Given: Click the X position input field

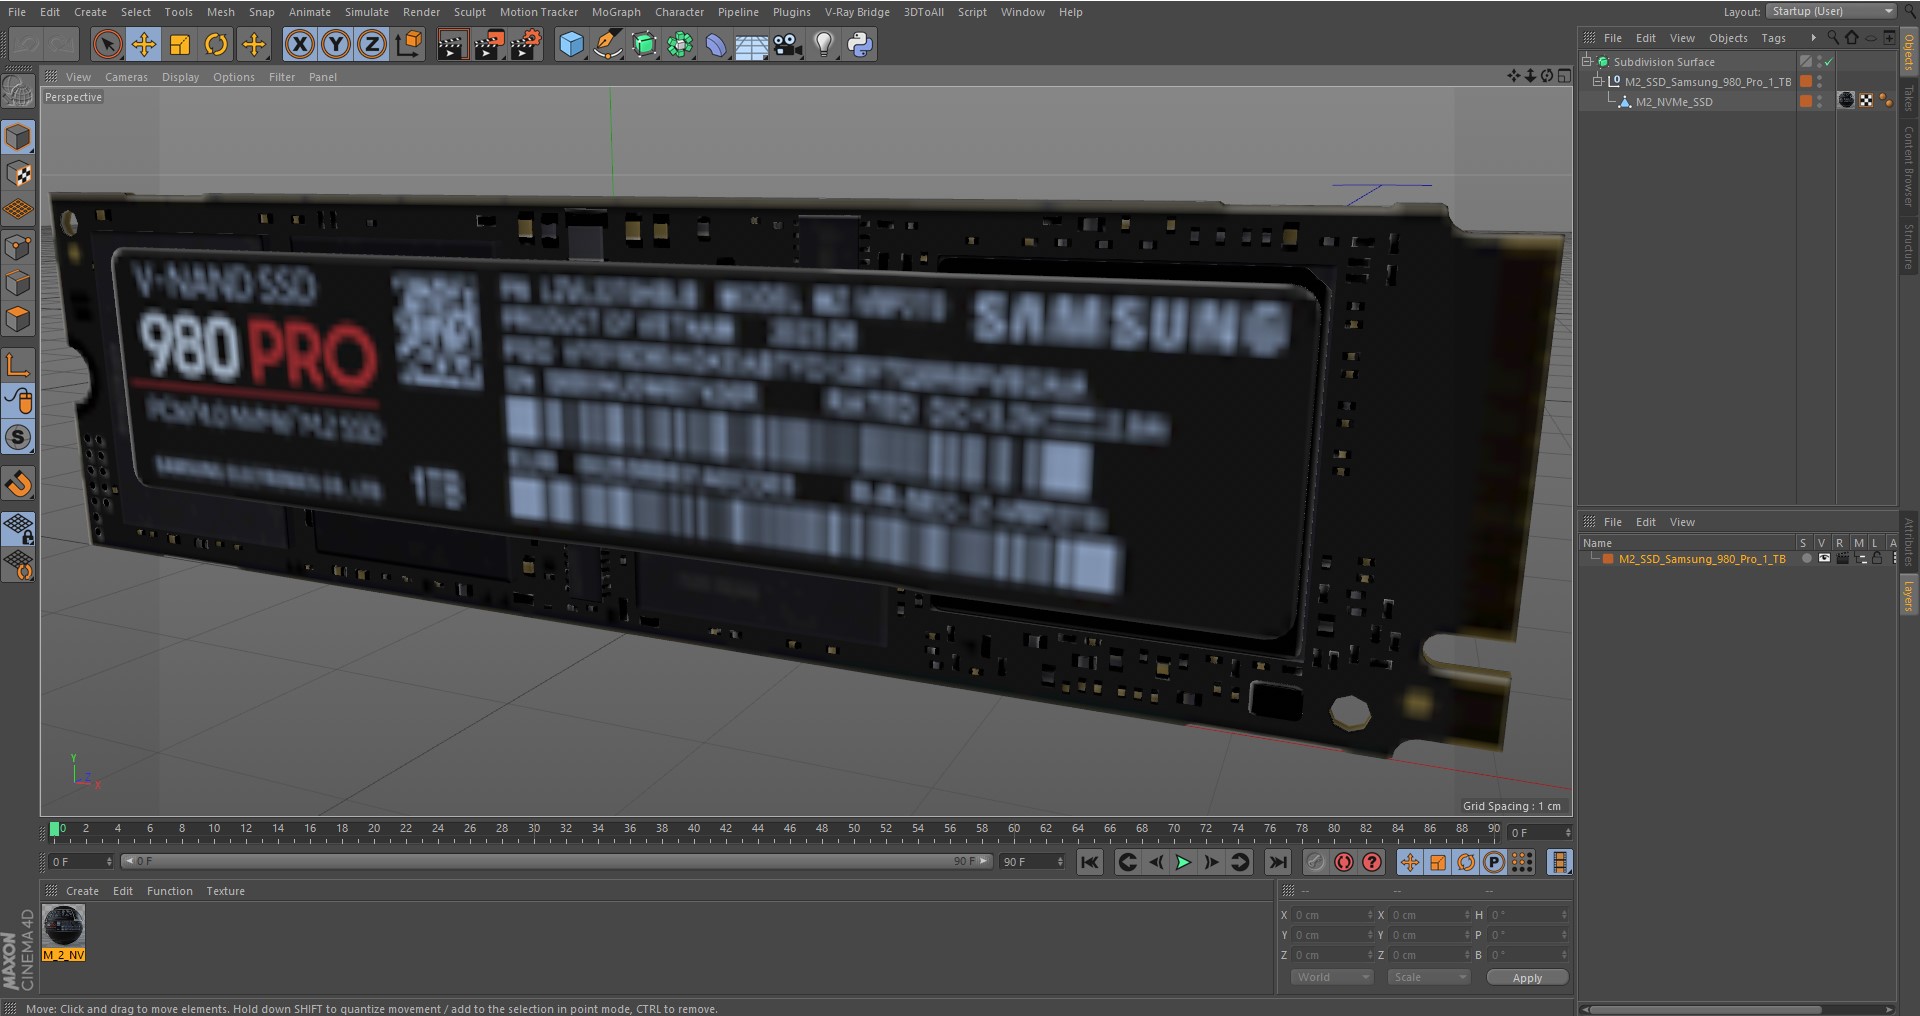Looking at the screenshot, I should tap(1334, 915).
